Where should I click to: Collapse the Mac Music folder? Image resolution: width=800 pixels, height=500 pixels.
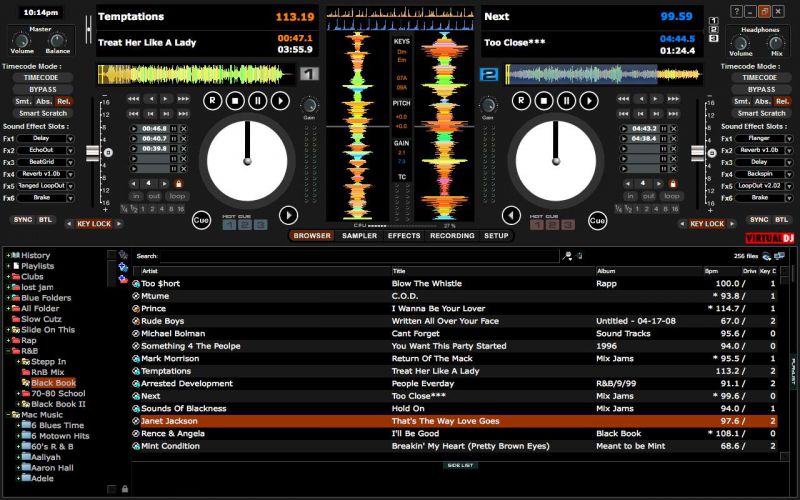[8, 415]
